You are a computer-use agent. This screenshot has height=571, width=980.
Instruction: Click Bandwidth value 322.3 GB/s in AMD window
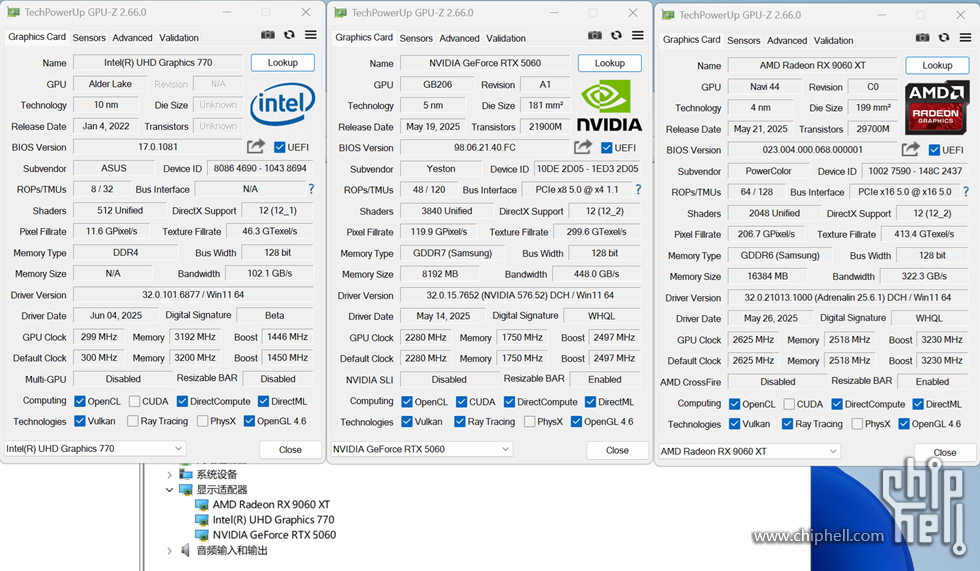point(924,276)
